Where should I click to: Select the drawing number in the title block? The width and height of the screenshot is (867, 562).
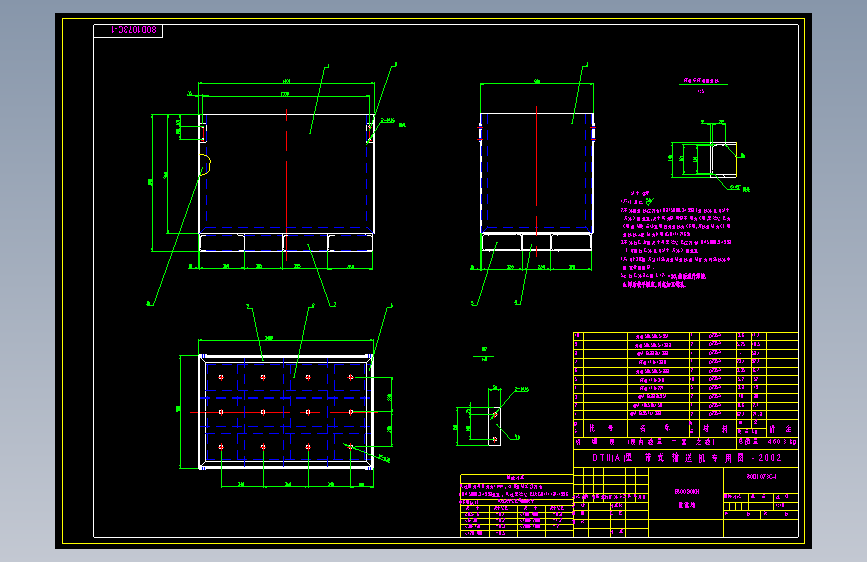point(761,476)
